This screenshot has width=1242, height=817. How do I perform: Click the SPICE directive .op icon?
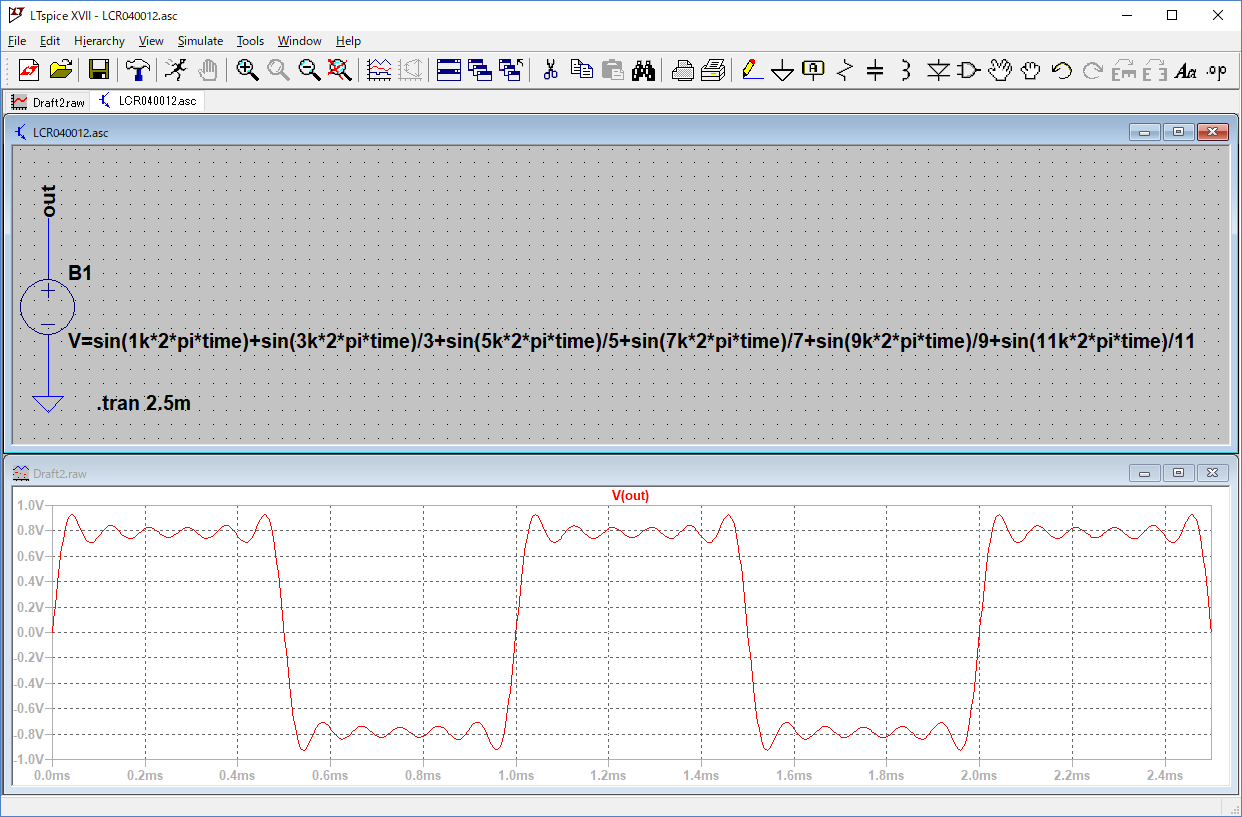click(1216, 69)
